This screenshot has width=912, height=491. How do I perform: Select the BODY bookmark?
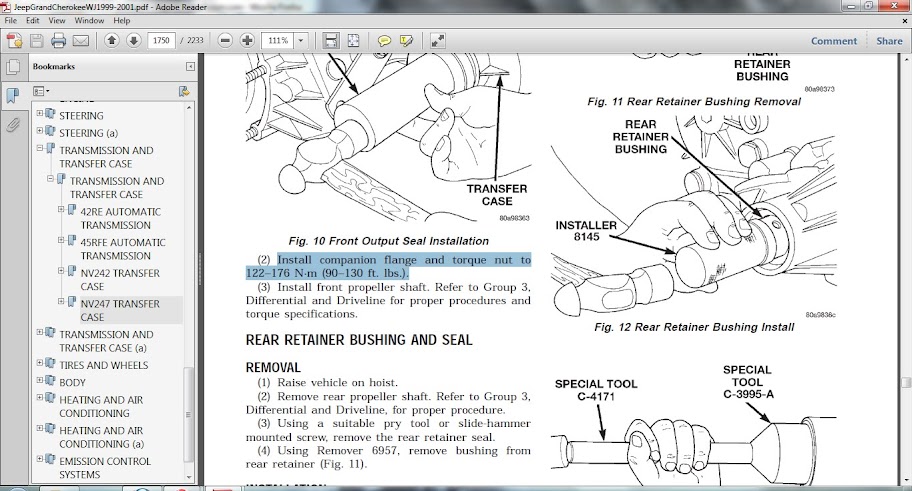[x=72, y=383]
